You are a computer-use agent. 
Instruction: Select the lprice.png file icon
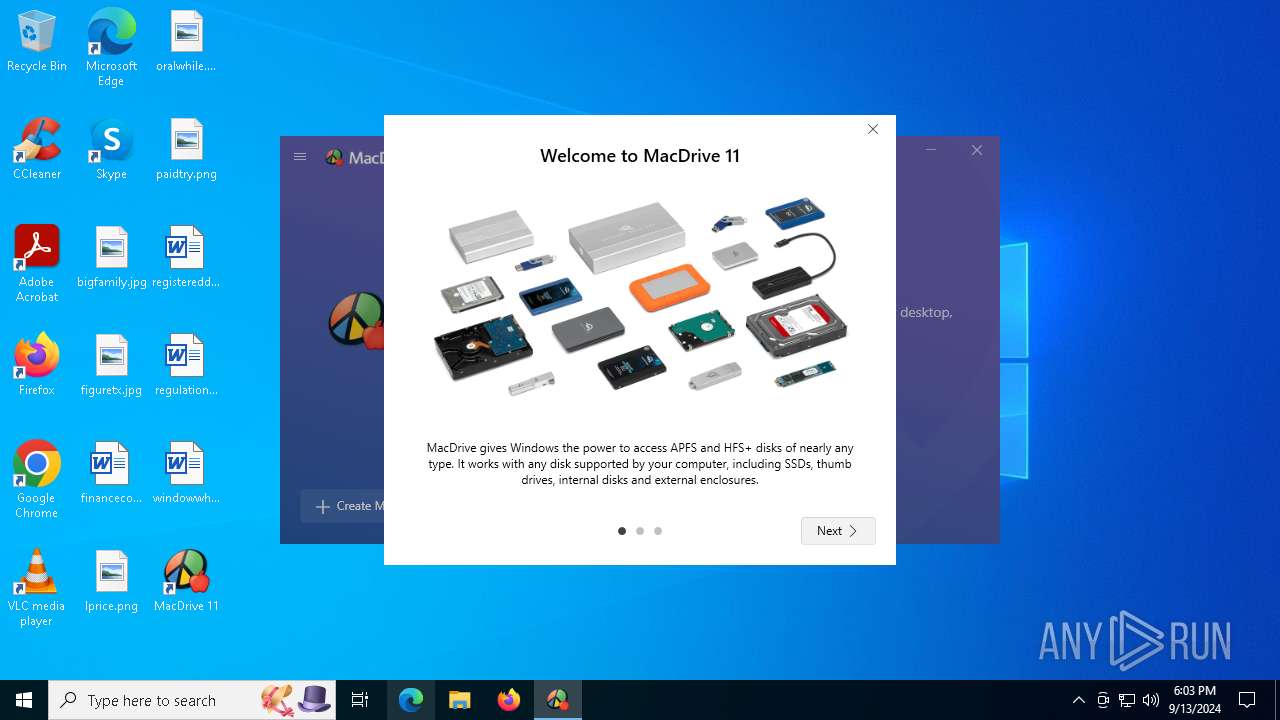[111, 582]
